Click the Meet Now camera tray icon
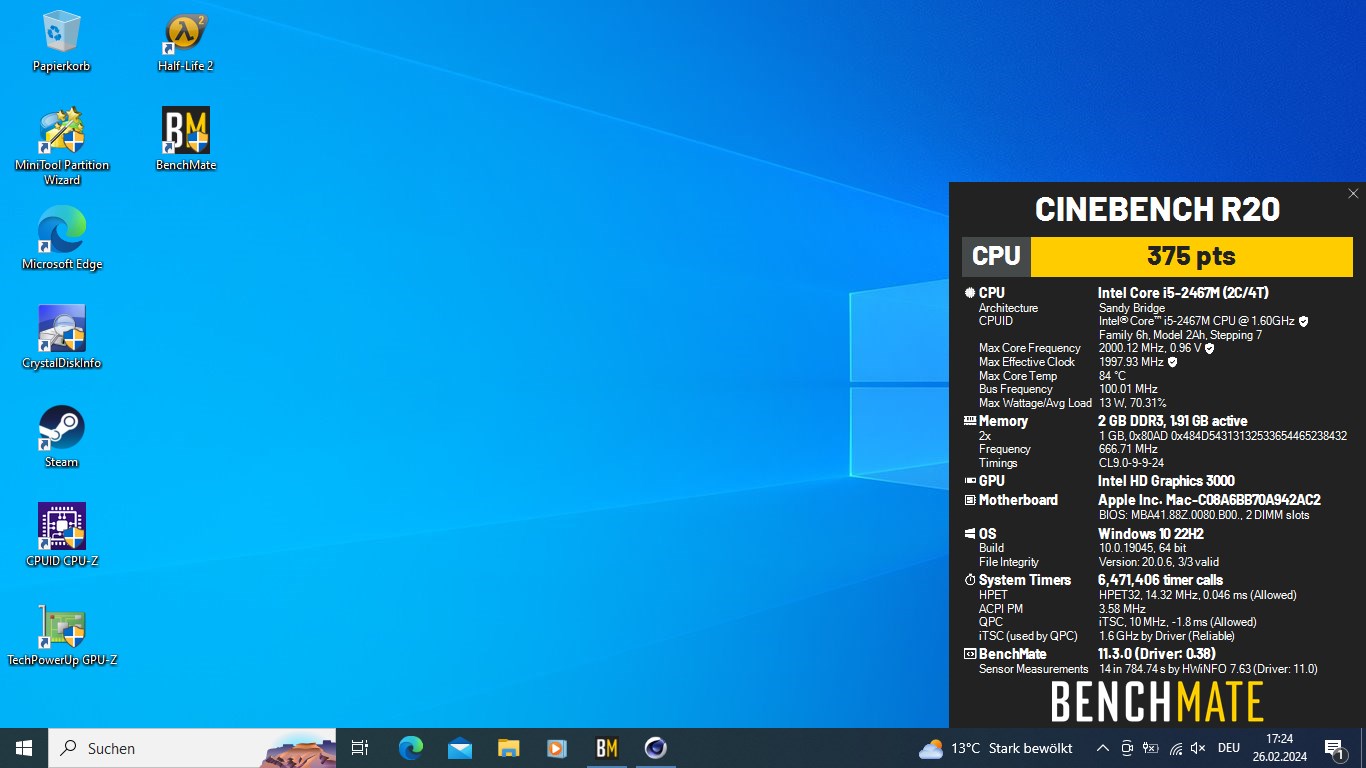Screen dimensions: 1366x768 1127,748
